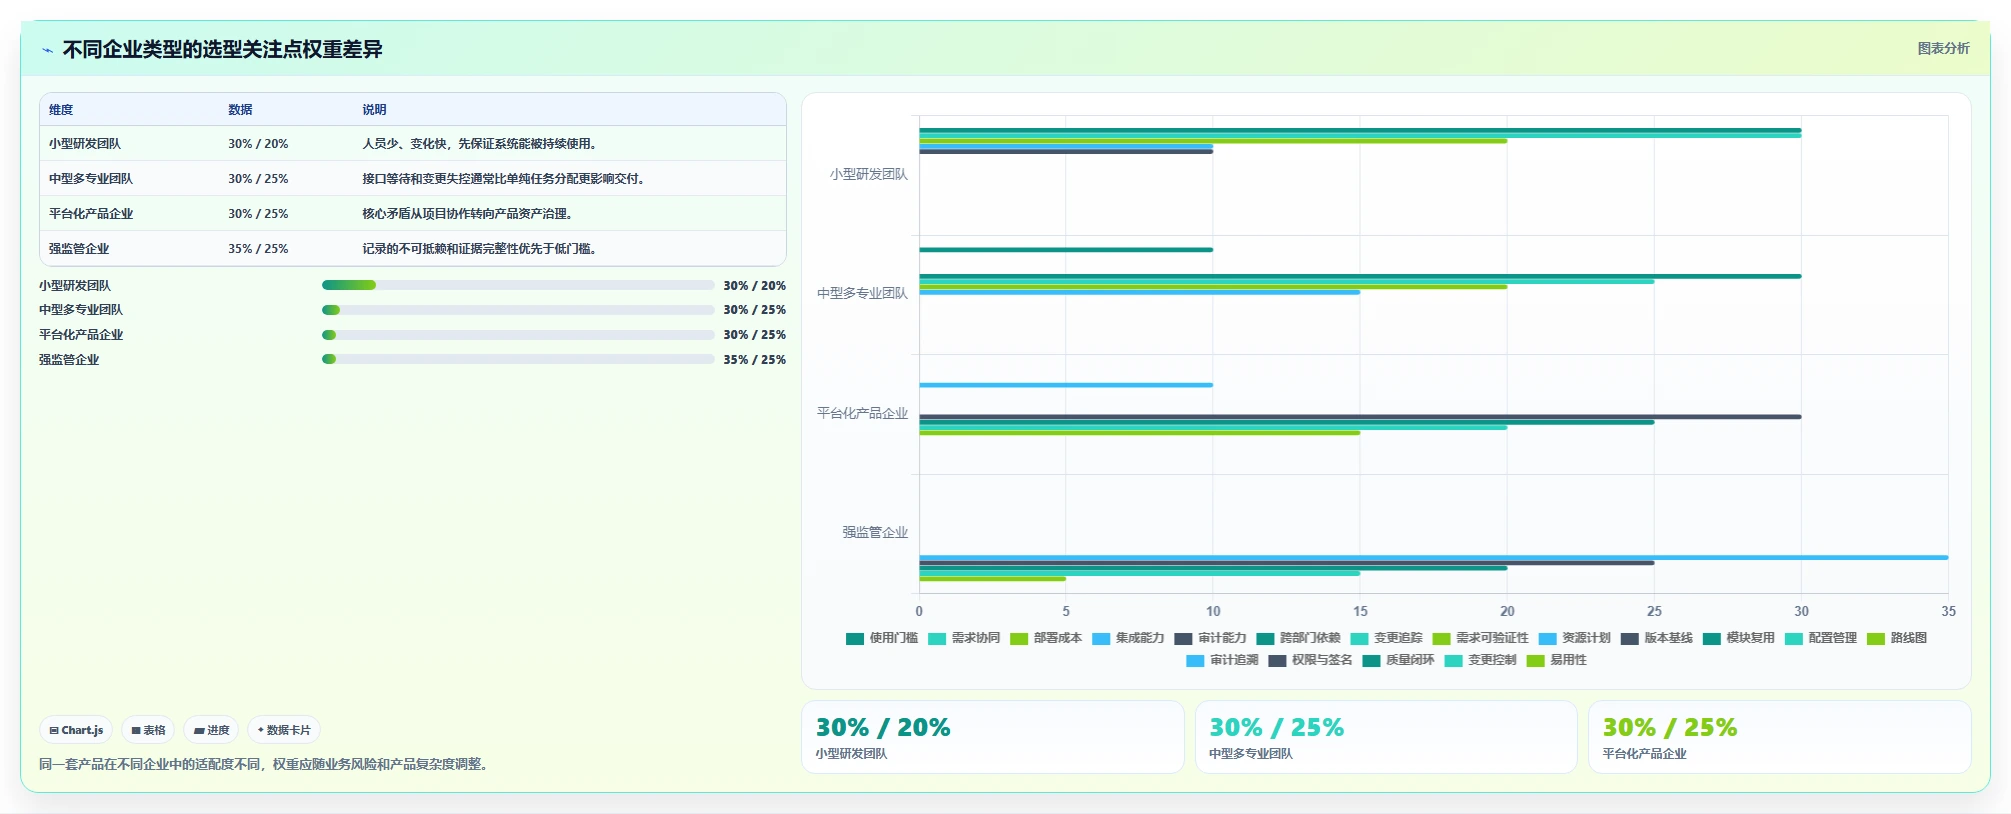Open the 30% / 25% 平台化产品企业 data card

tap(1779, 737)
